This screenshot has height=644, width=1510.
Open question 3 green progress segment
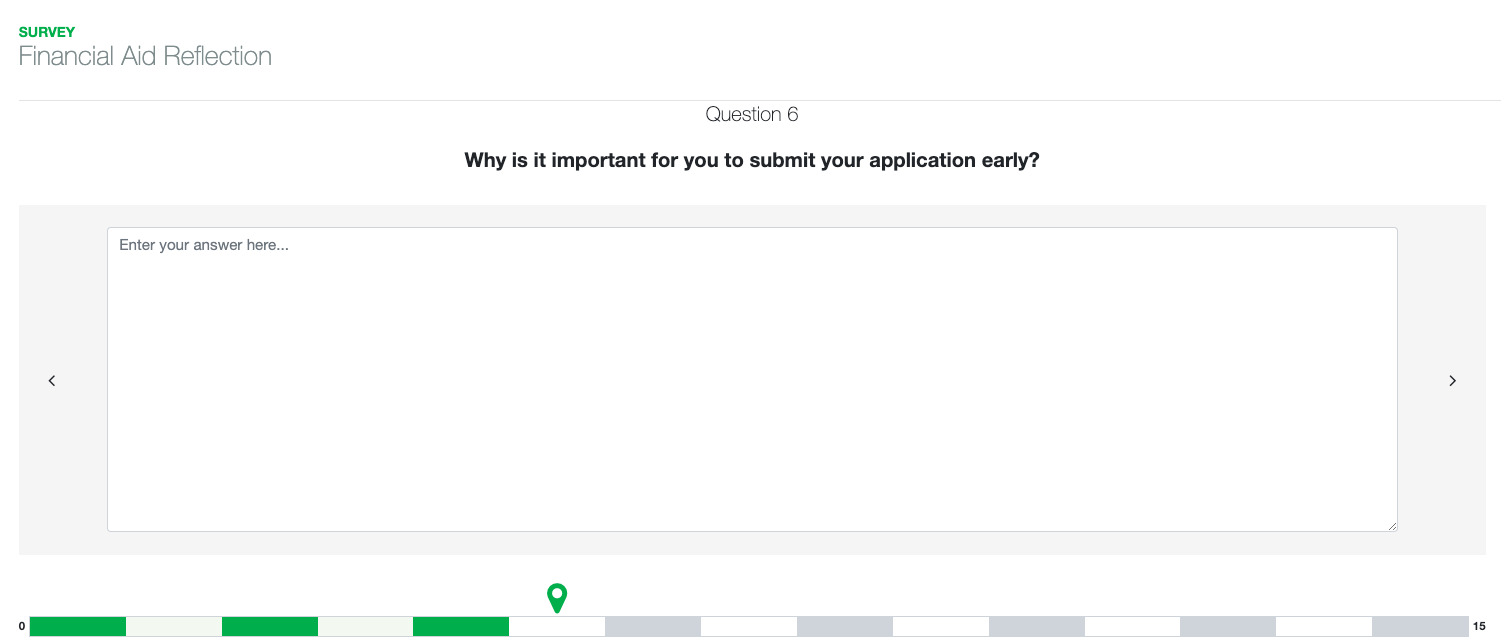point(270,627)
